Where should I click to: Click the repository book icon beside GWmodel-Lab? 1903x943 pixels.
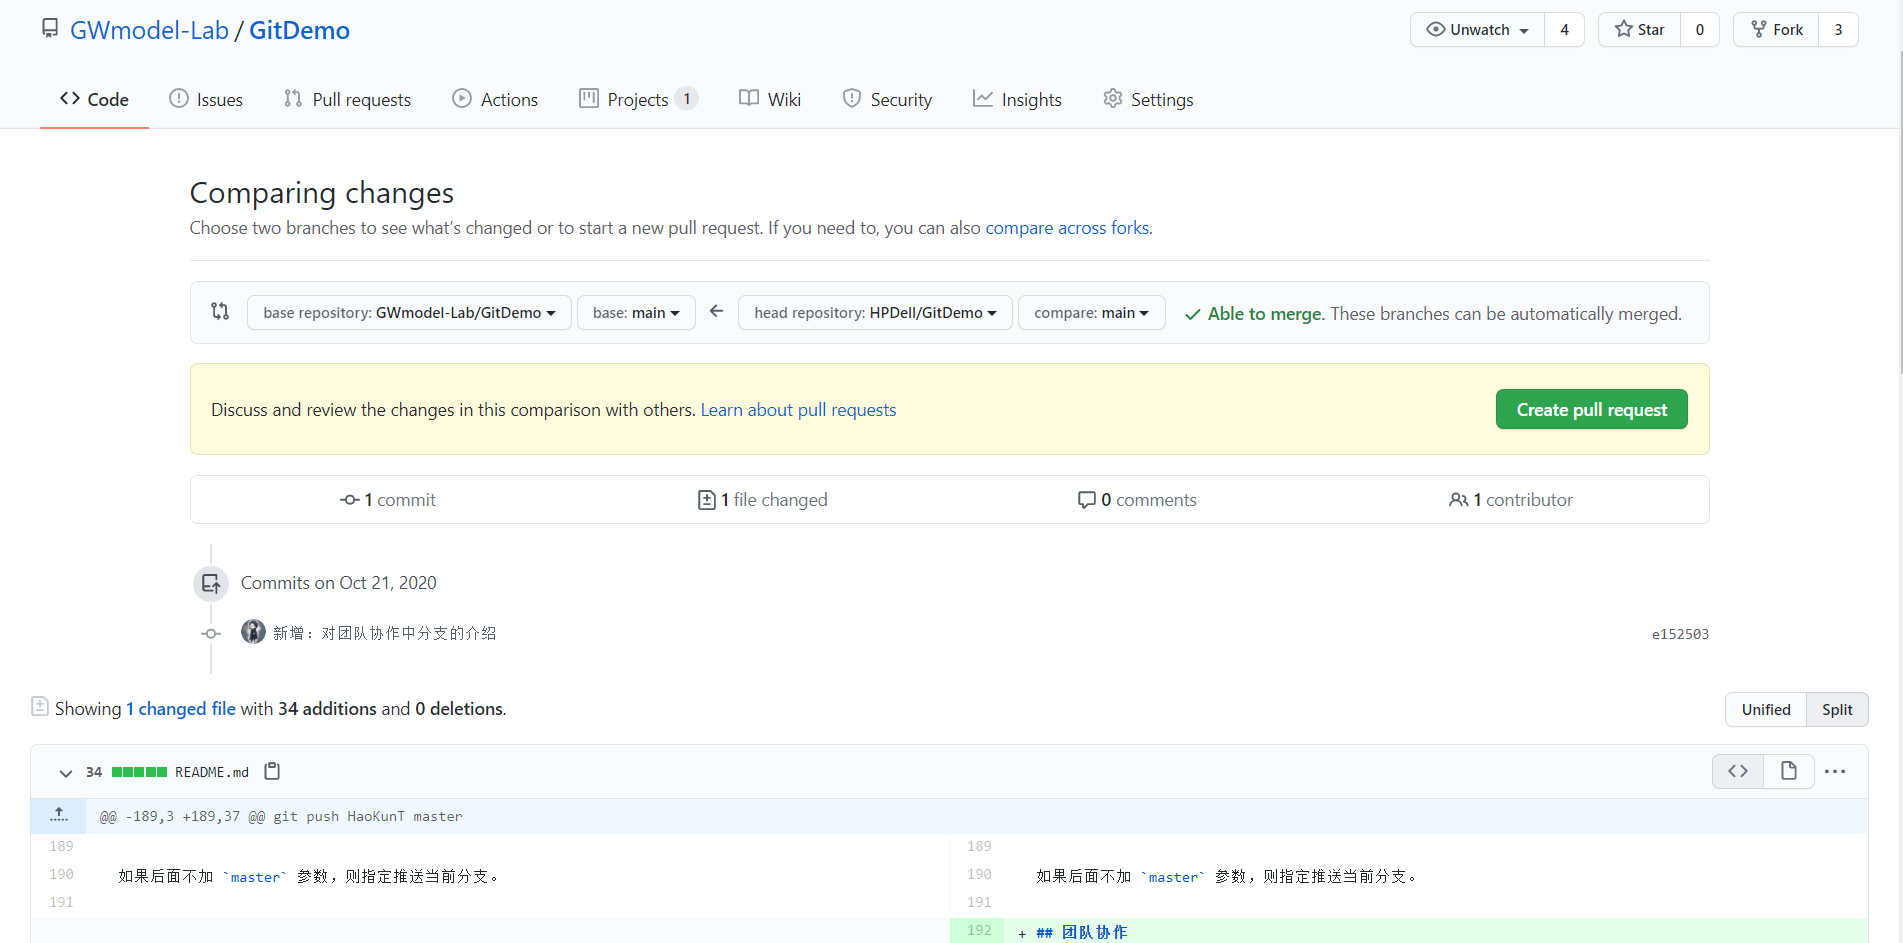[50, 29]
